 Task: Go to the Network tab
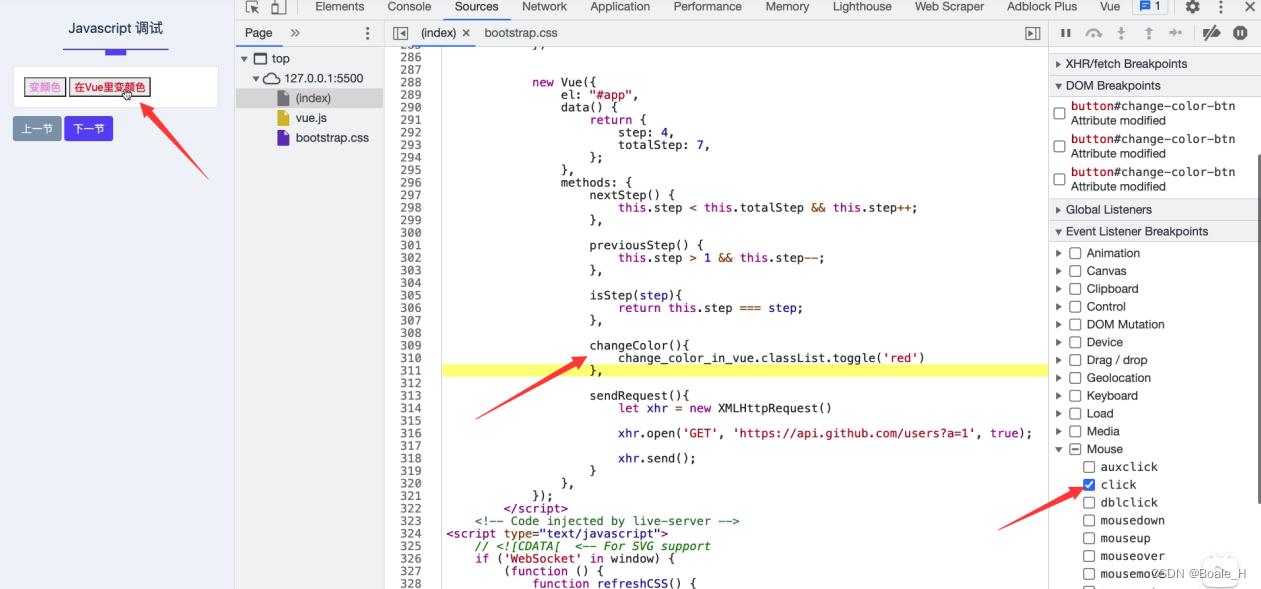[x=544, y=6]
